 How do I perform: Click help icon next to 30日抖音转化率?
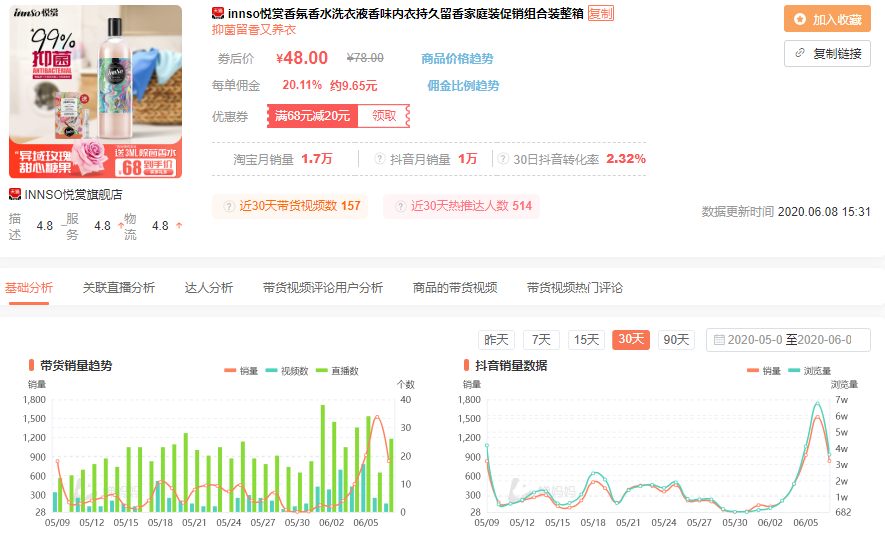(x=503, y=159)
